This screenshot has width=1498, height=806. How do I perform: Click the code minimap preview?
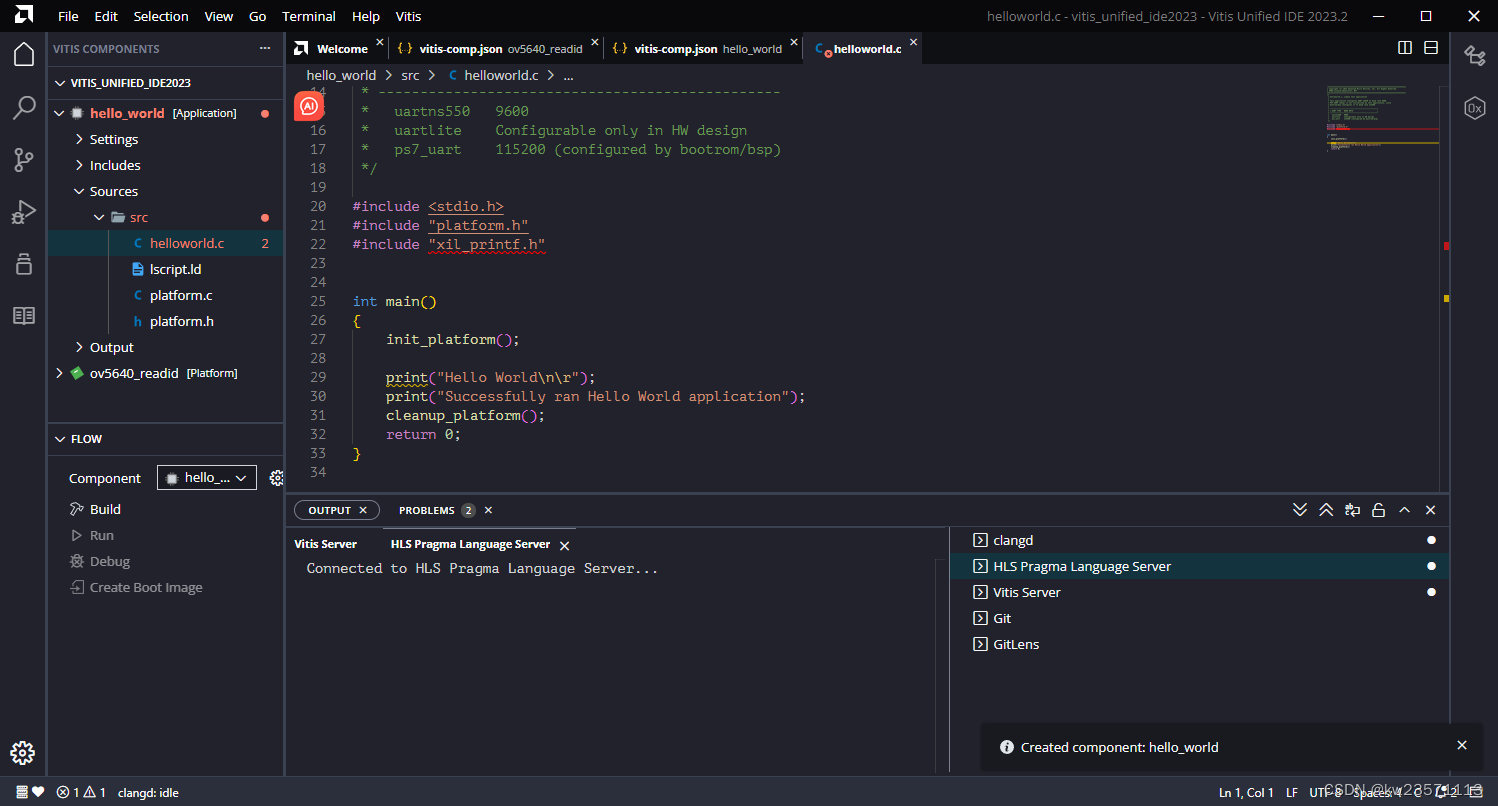(1383, 118)
